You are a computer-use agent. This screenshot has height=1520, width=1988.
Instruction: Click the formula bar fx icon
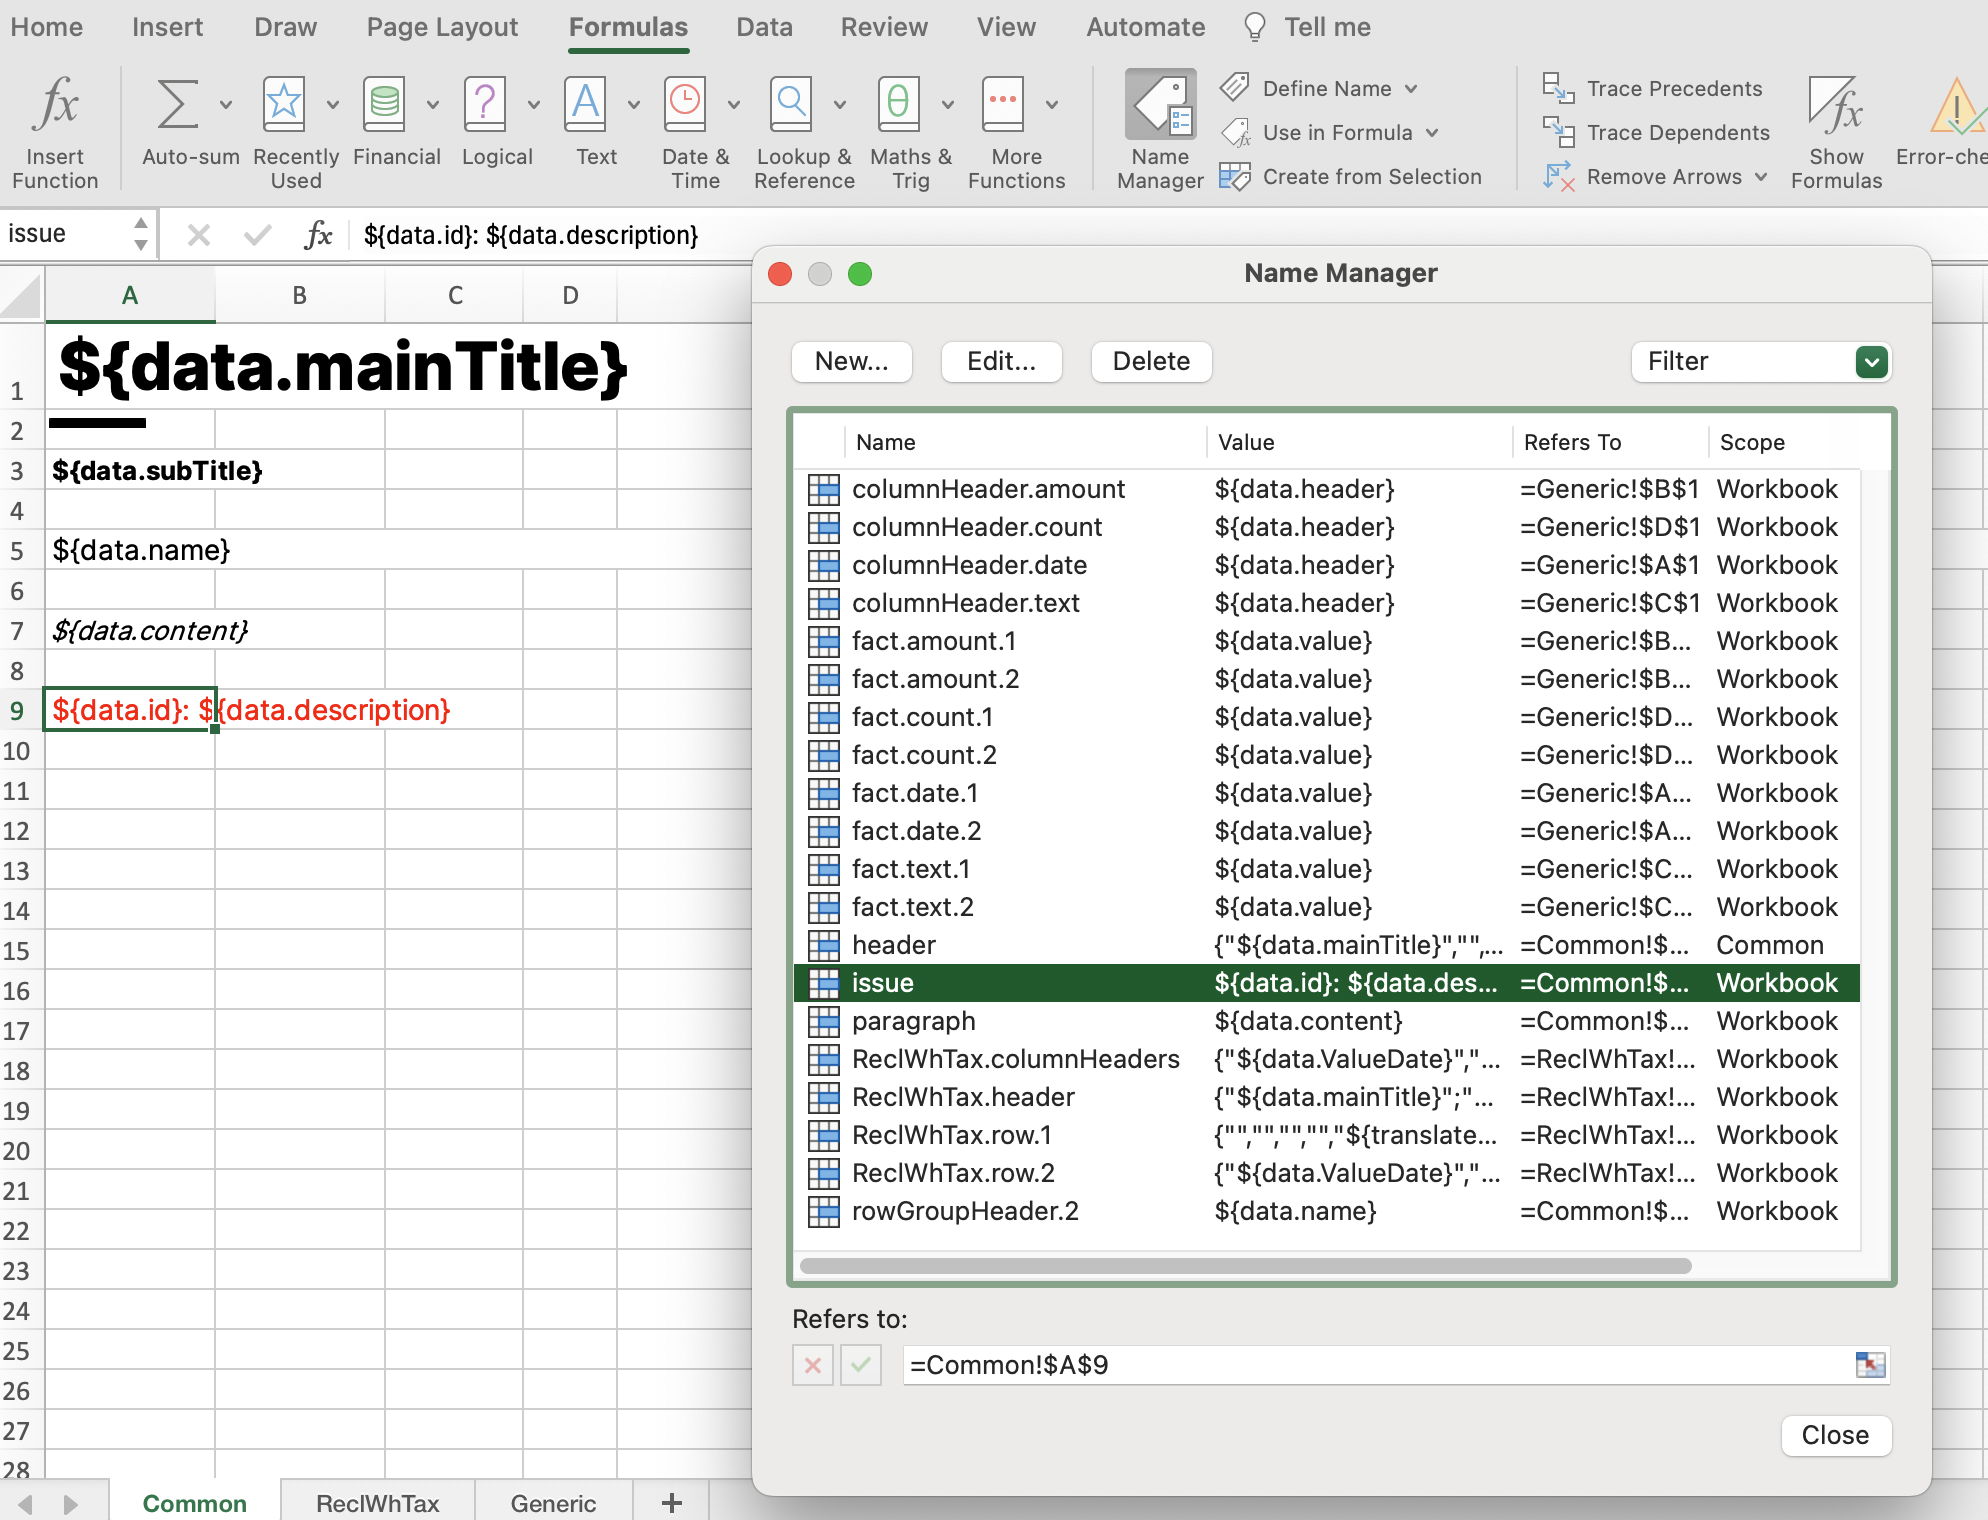(318, 235)
